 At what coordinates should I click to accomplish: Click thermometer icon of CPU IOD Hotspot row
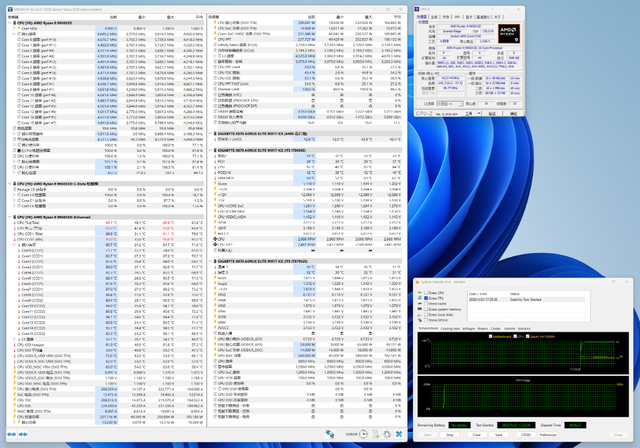pos(15,345)
